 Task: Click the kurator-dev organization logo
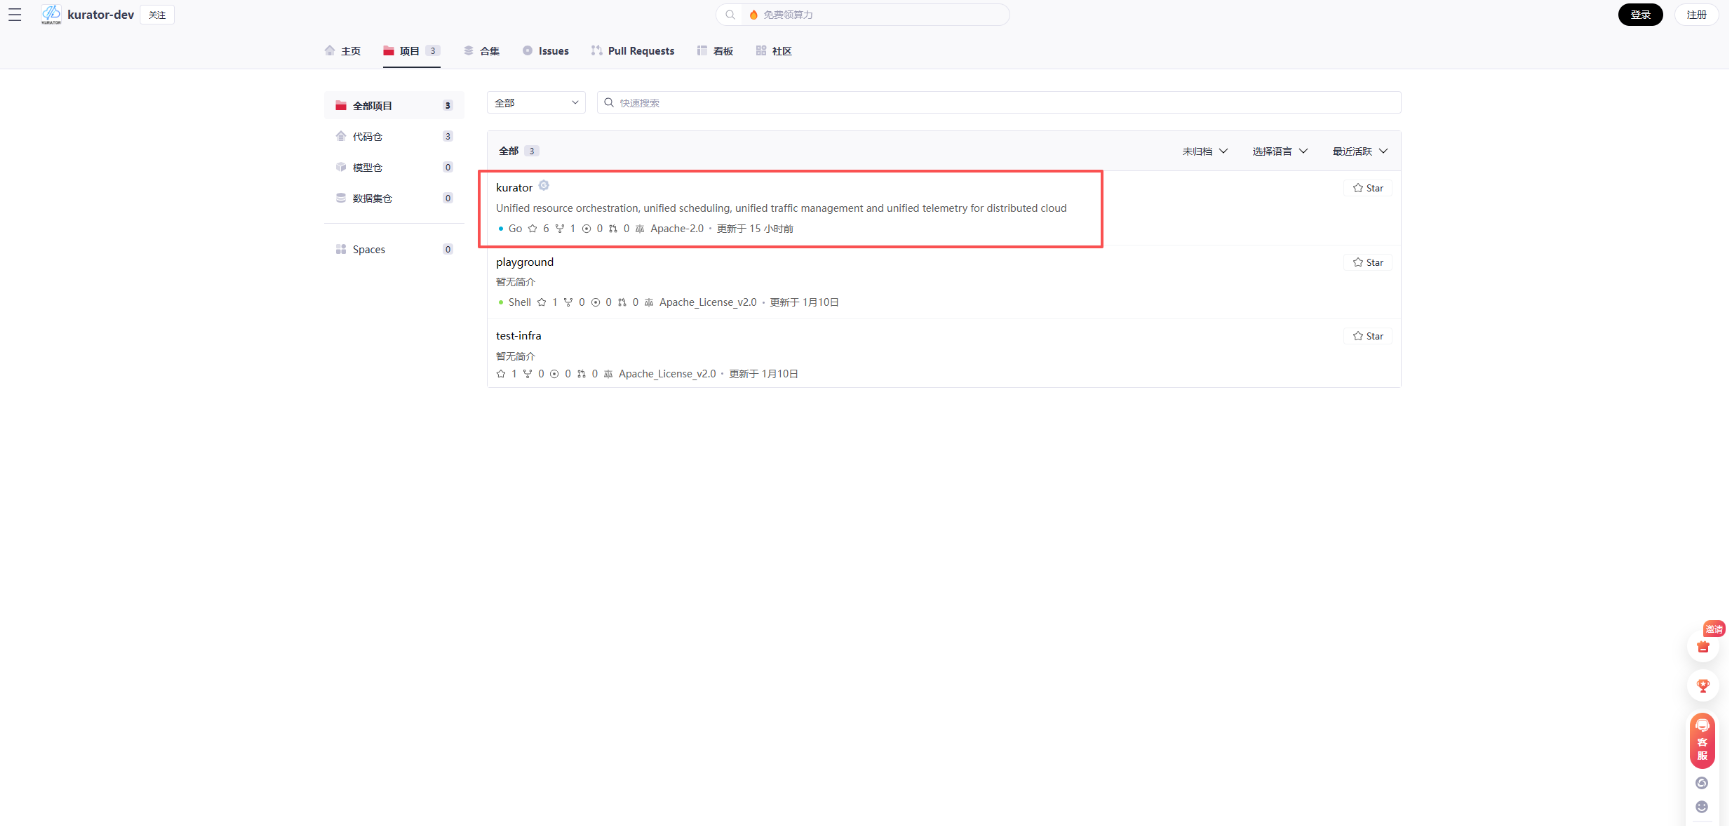pos(51,14)
